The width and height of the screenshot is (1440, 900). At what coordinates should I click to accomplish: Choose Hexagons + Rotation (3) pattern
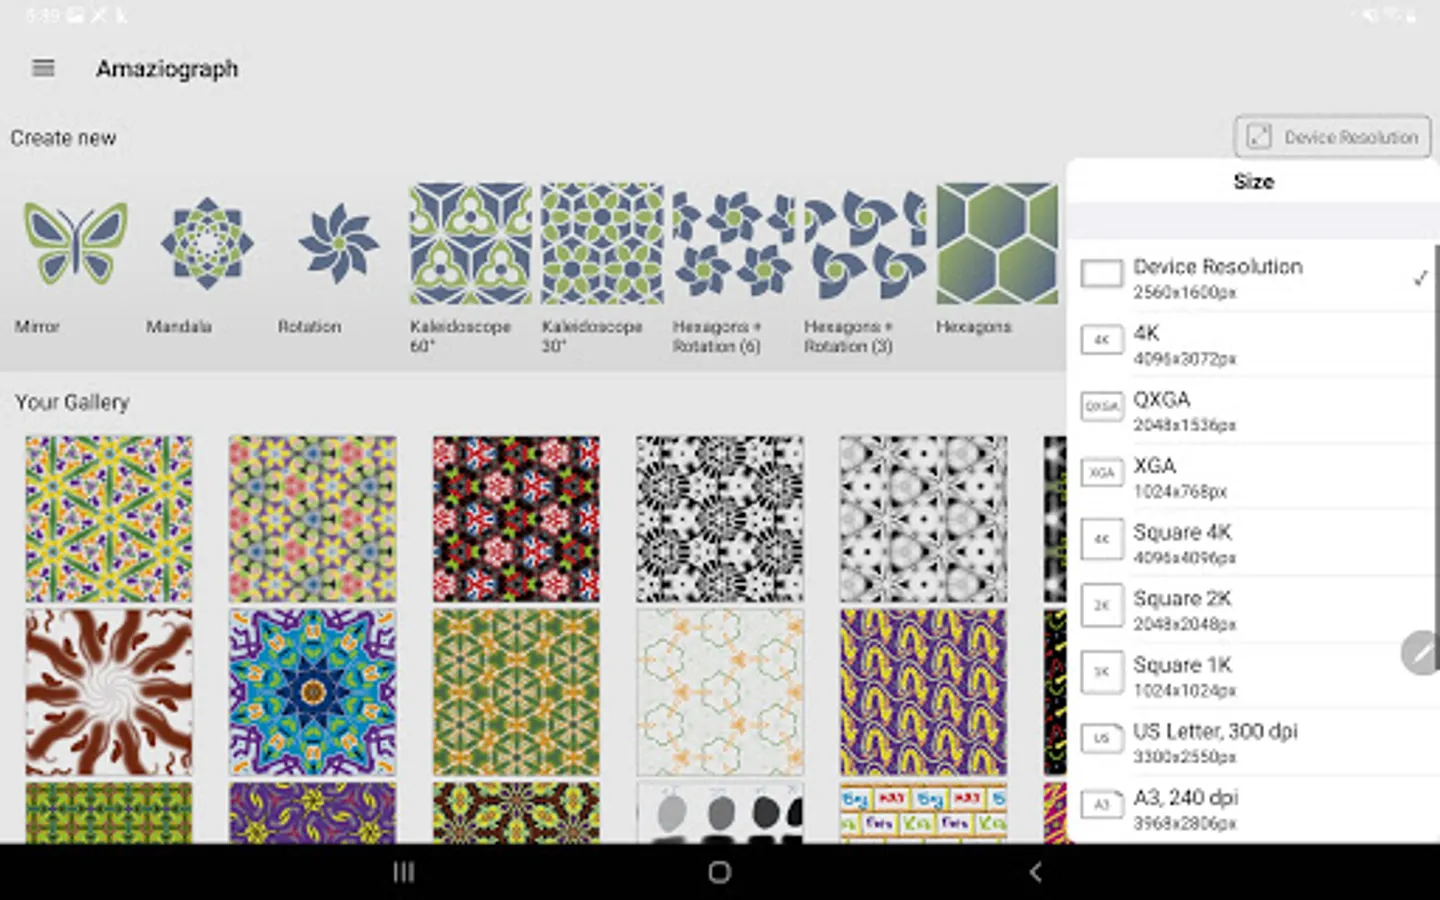pyautogui.click(x=865, y=244)
